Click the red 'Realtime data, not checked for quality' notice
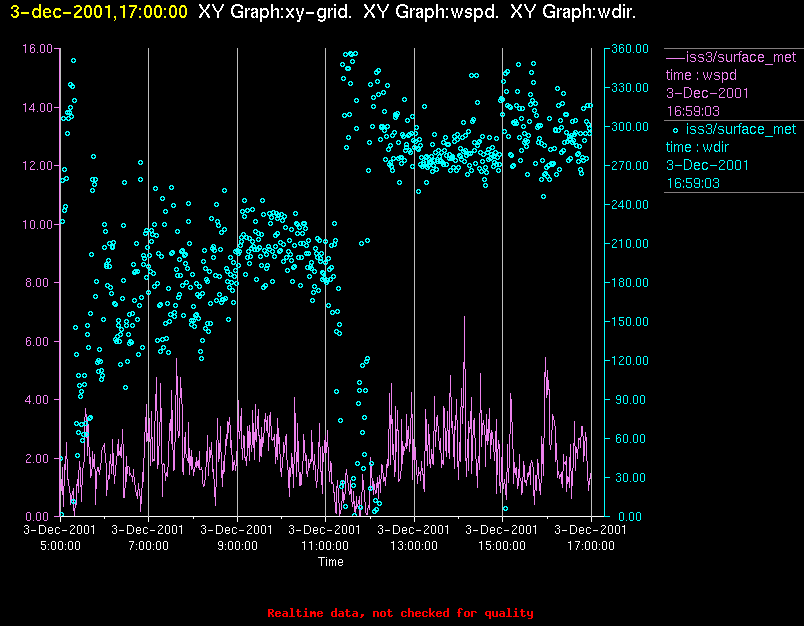804x626 pixels. point(400,613)
